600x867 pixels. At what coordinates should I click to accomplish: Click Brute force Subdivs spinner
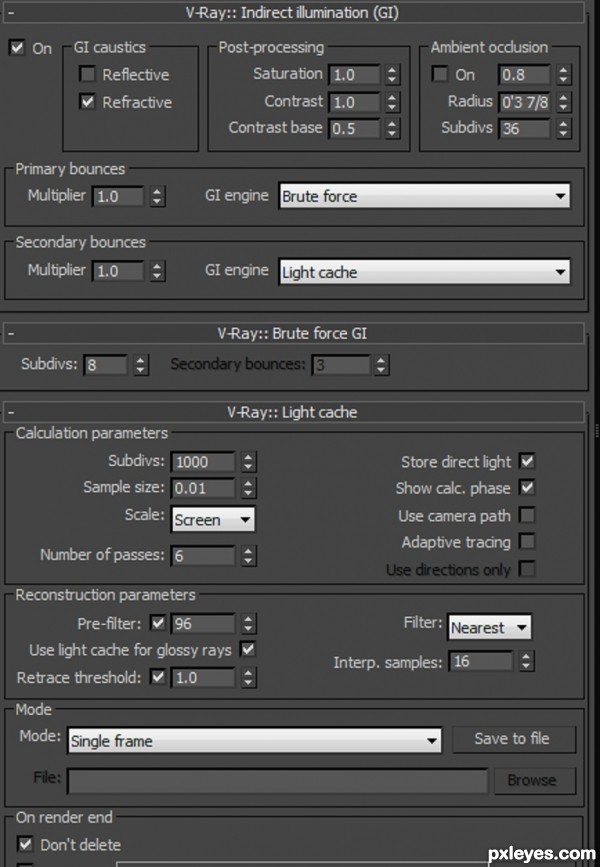click(x=141, y=365)
